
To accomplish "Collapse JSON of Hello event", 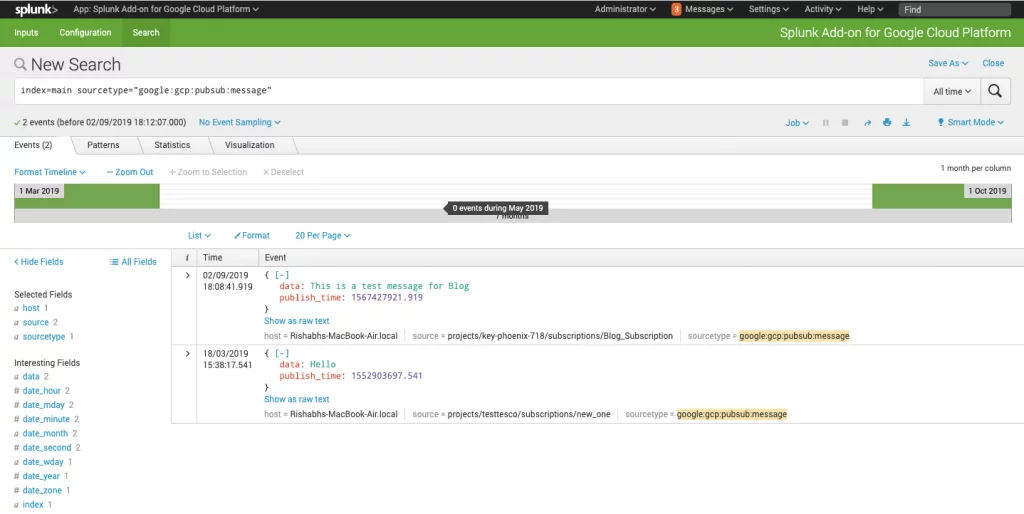I will [281, 354].
